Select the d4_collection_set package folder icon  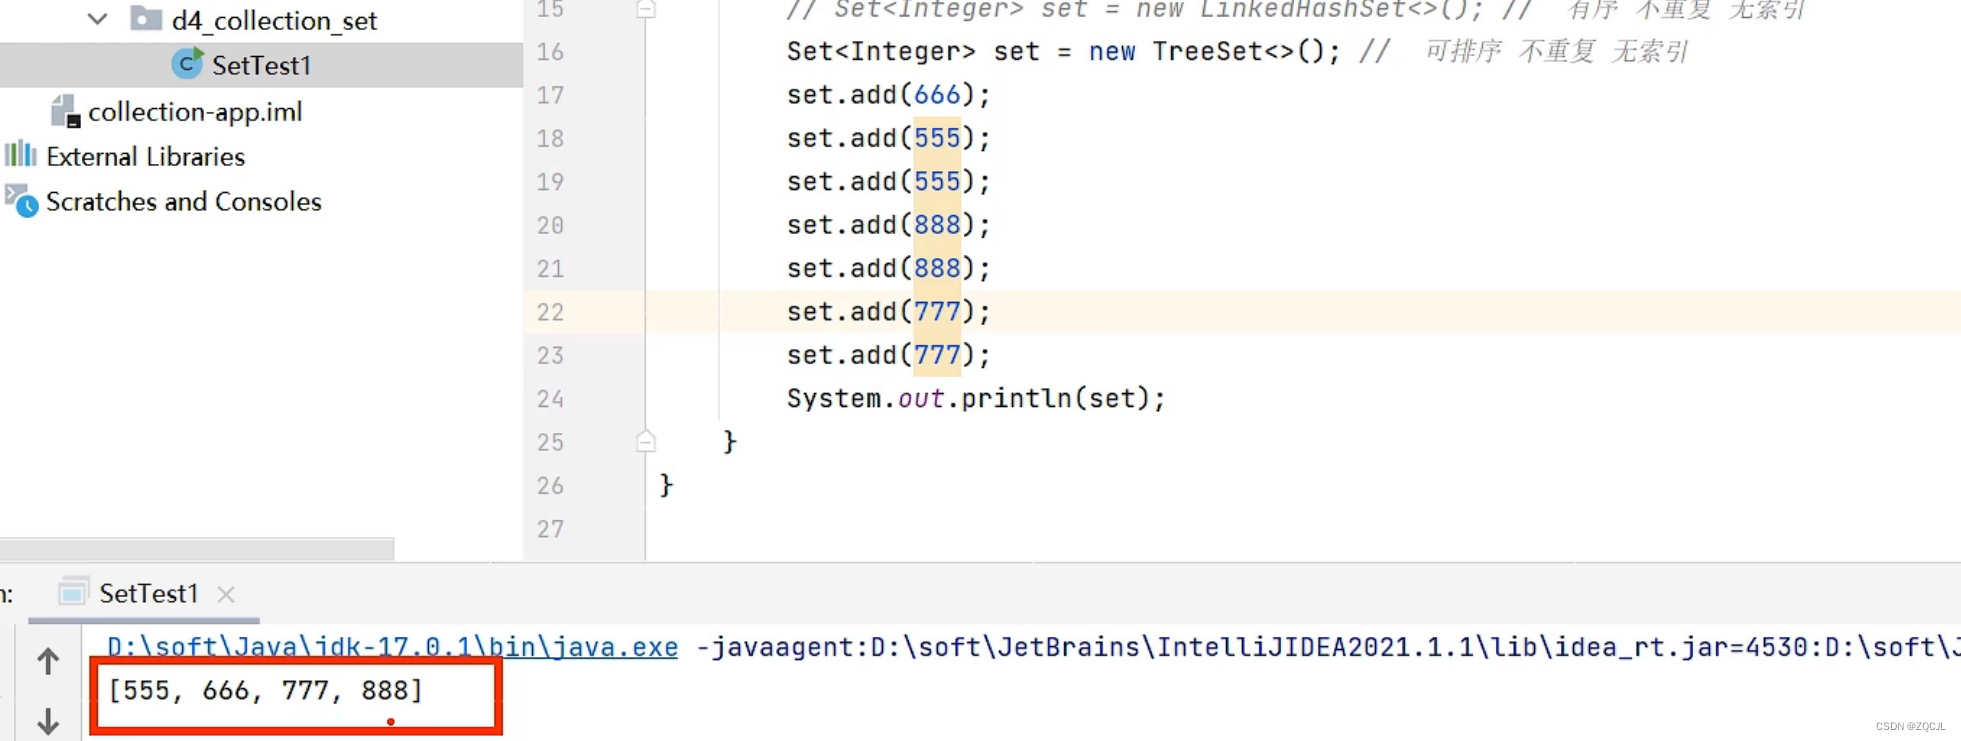pyautogui.click(x=146, y=18)
